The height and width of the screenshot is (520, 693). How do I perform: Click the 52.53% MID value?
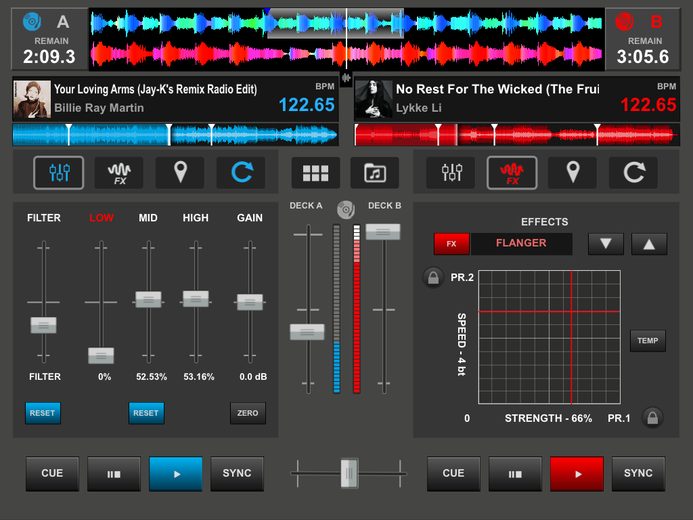[x=151, y=377]
